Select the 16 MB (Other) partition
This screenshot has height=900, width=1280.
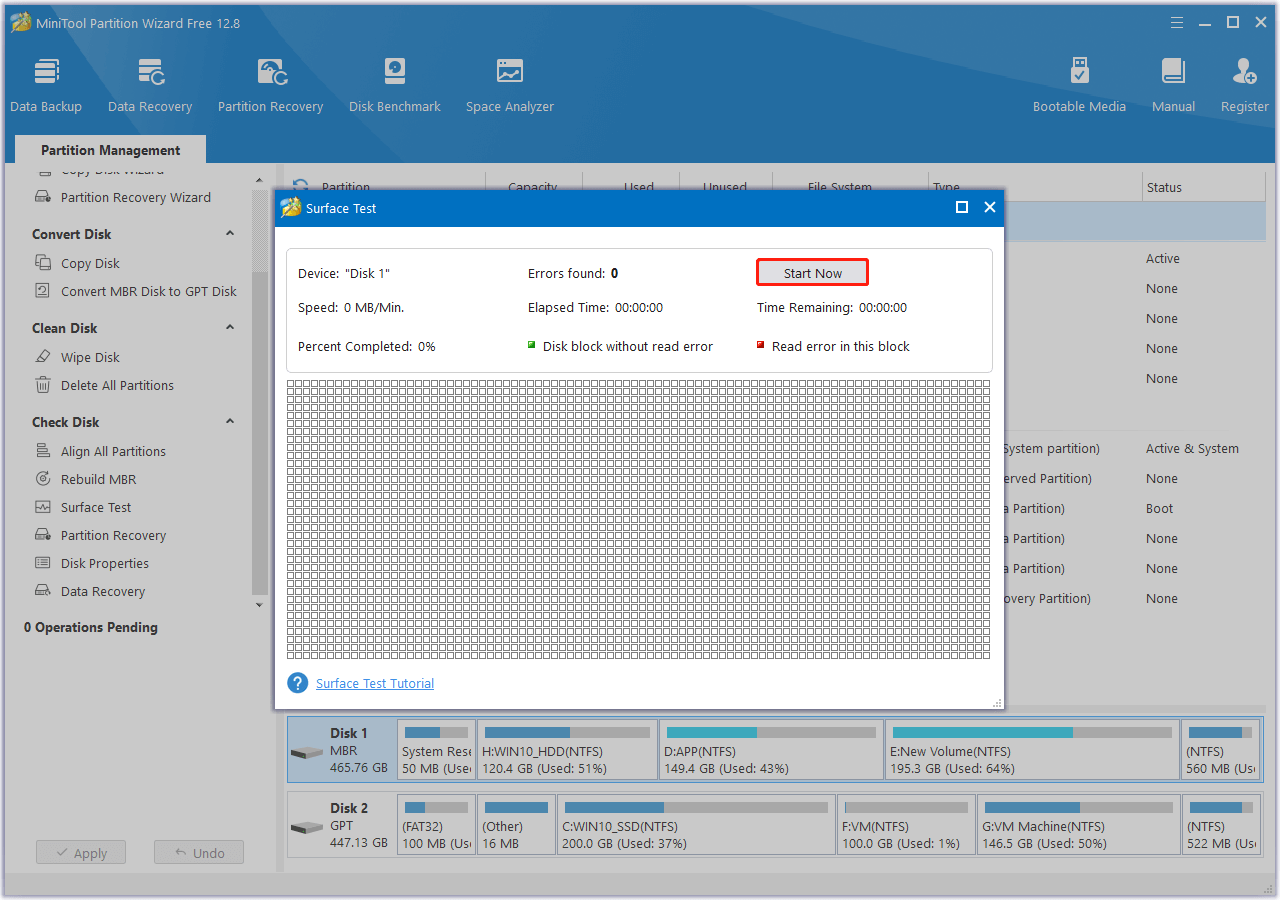point(516,824)
